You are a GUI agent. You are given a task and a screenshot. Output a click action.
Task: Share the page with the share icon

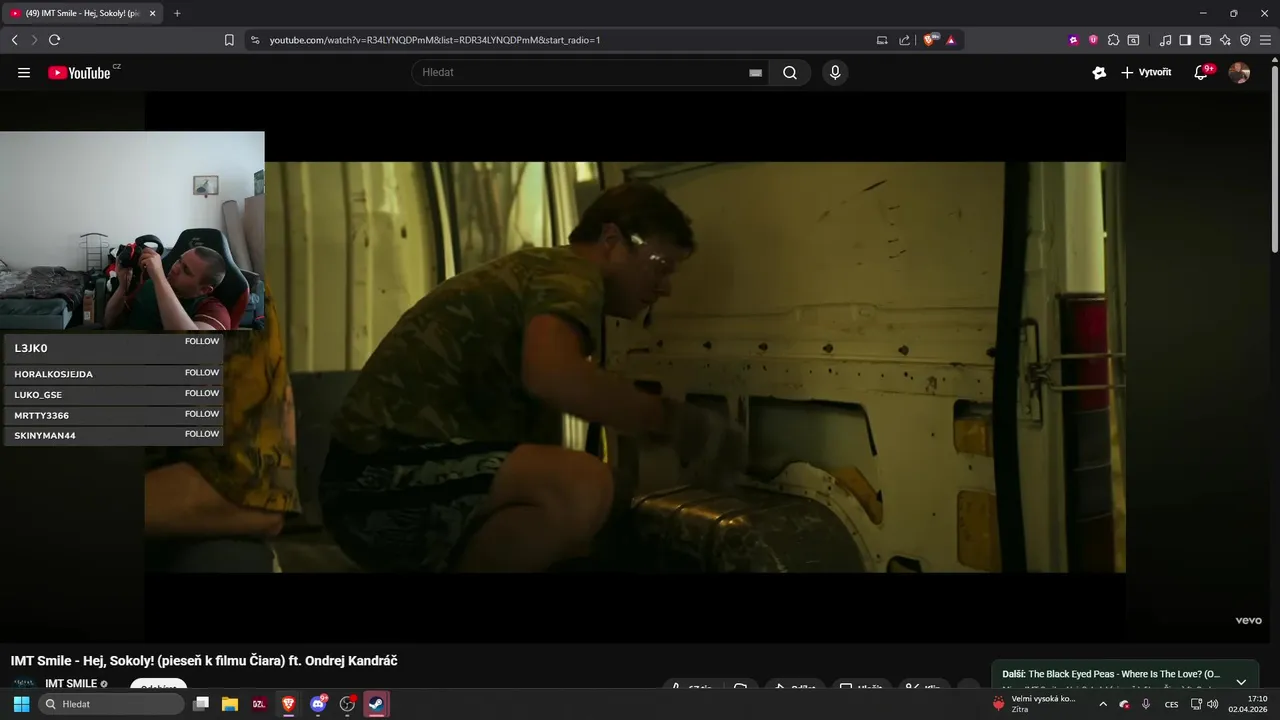[x=905, y=40]
